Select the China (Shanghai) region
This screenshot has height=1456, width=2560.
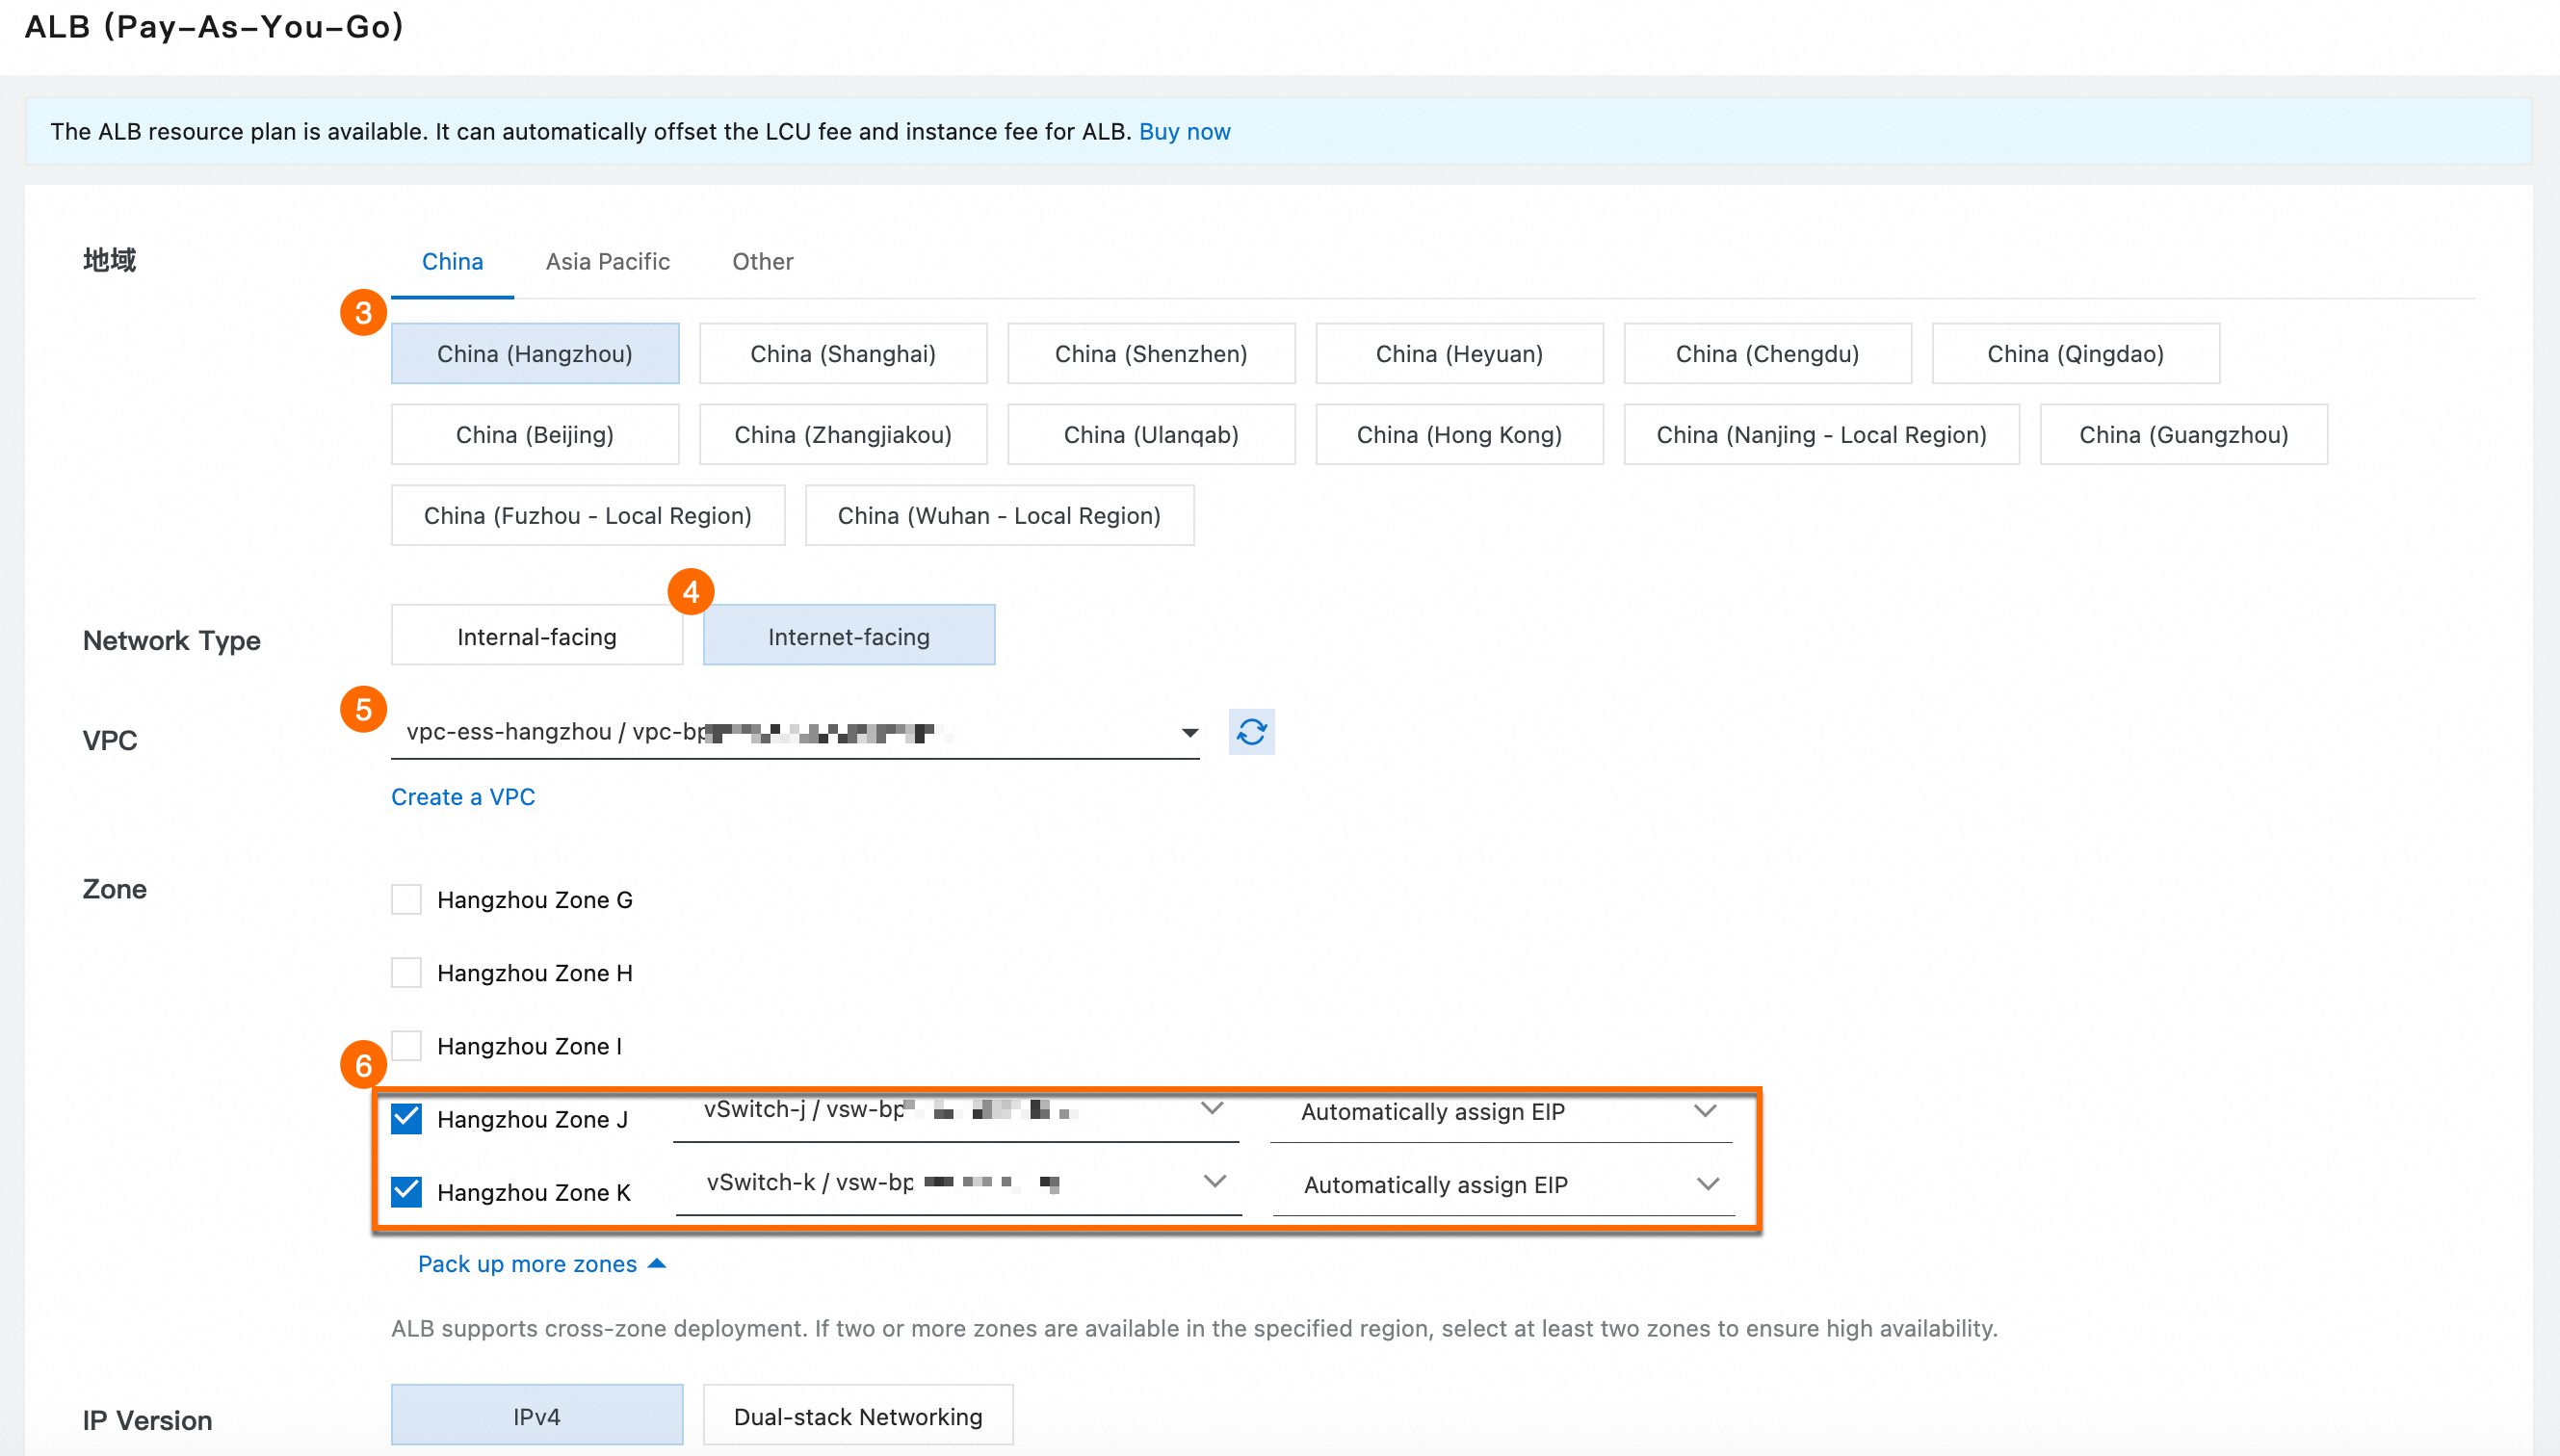coord(842,353)
